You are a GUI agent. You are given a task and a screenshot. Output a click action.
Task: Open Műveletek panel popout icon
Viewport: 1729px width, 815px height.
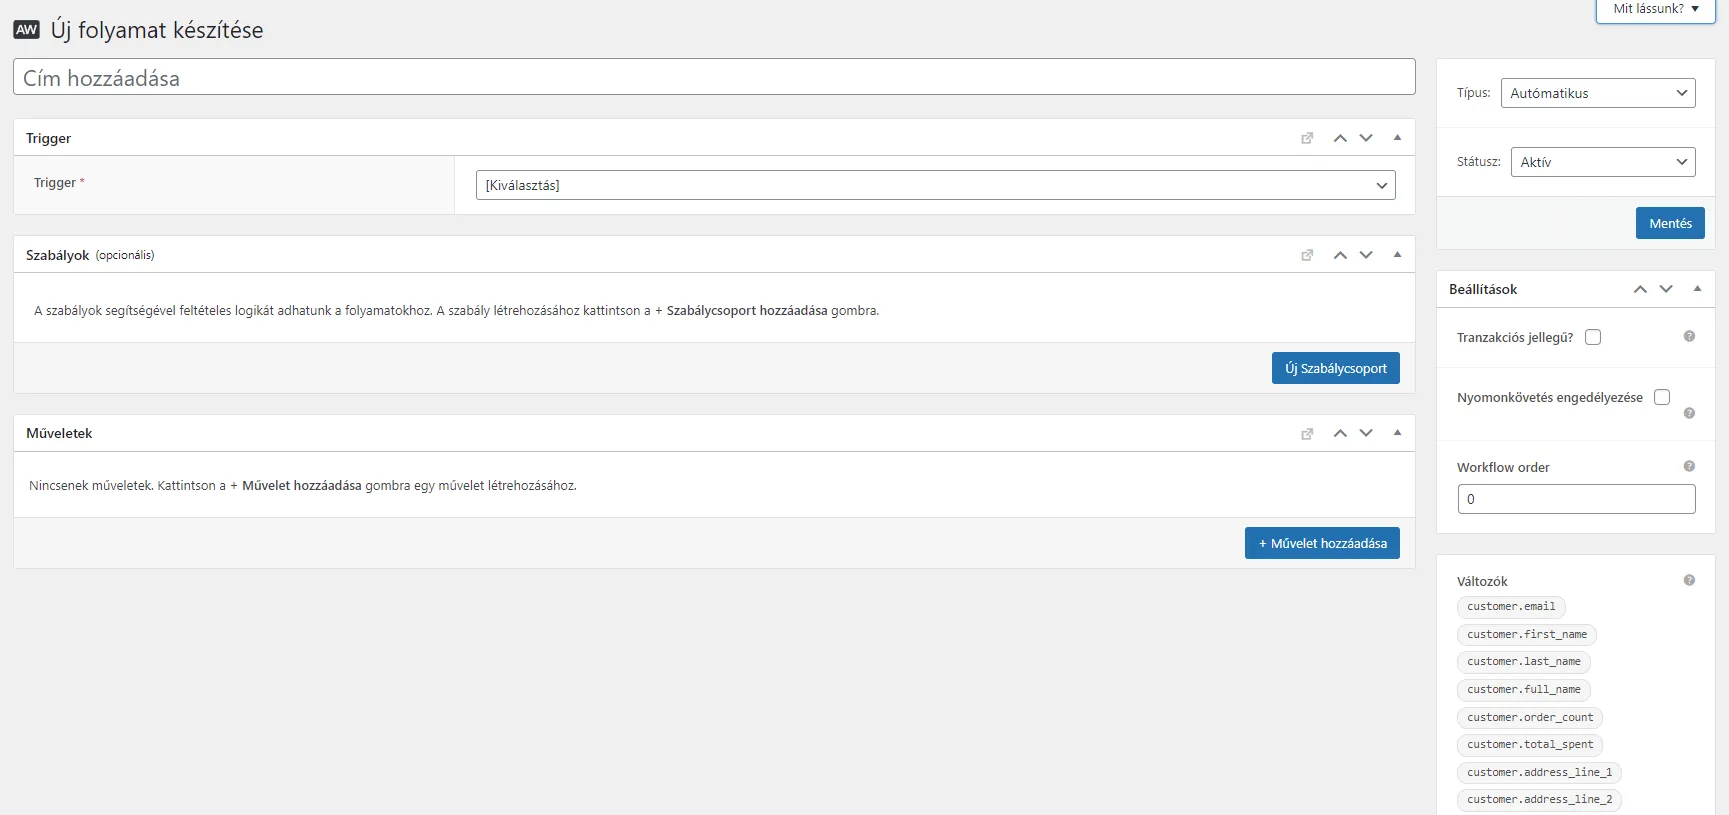pos(1307,433)
